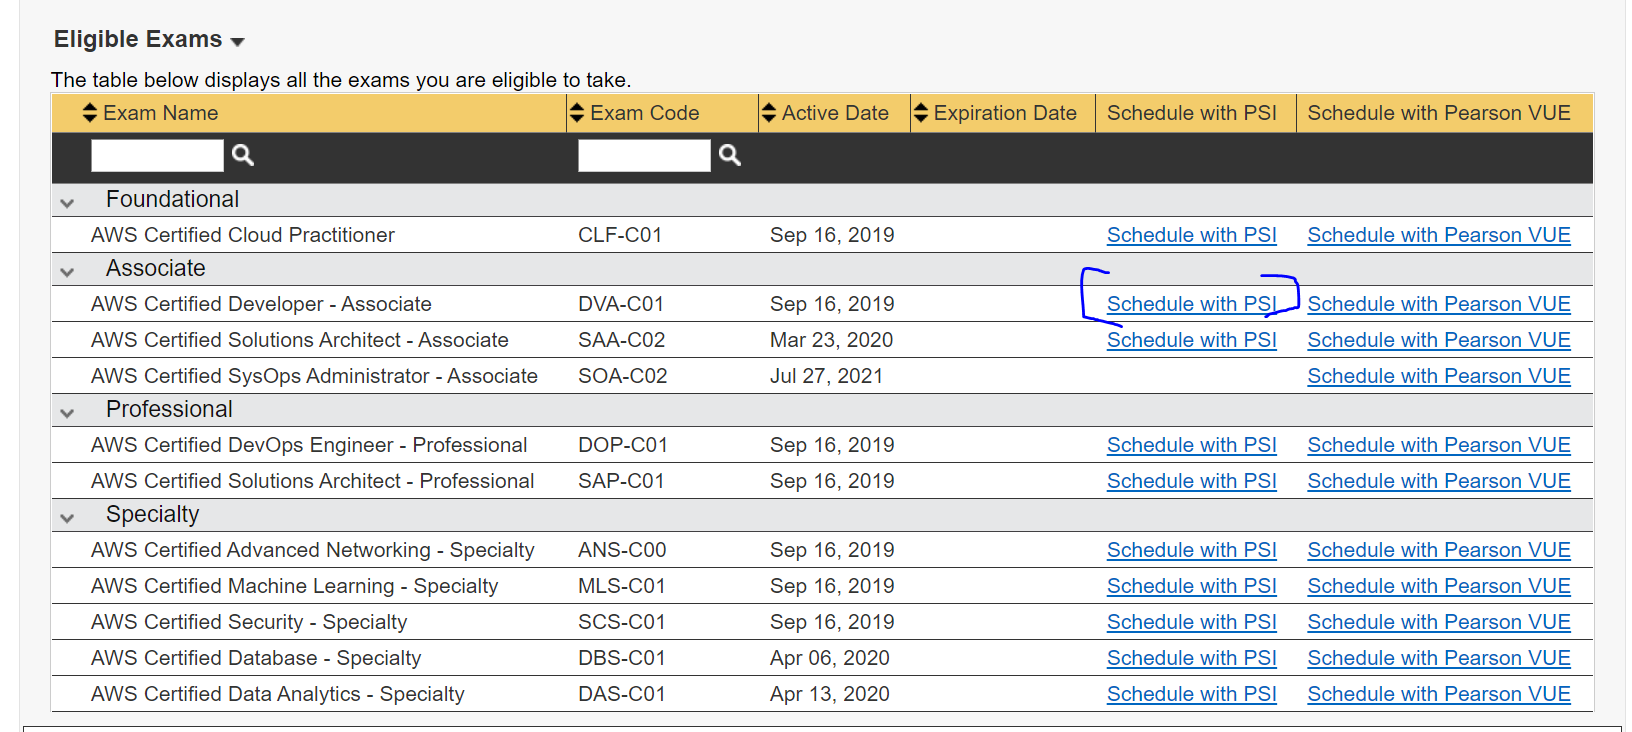This screenshot has width=1632, height=732.
Task: Select exam code SAA-C02
Action: click(621, 340)
